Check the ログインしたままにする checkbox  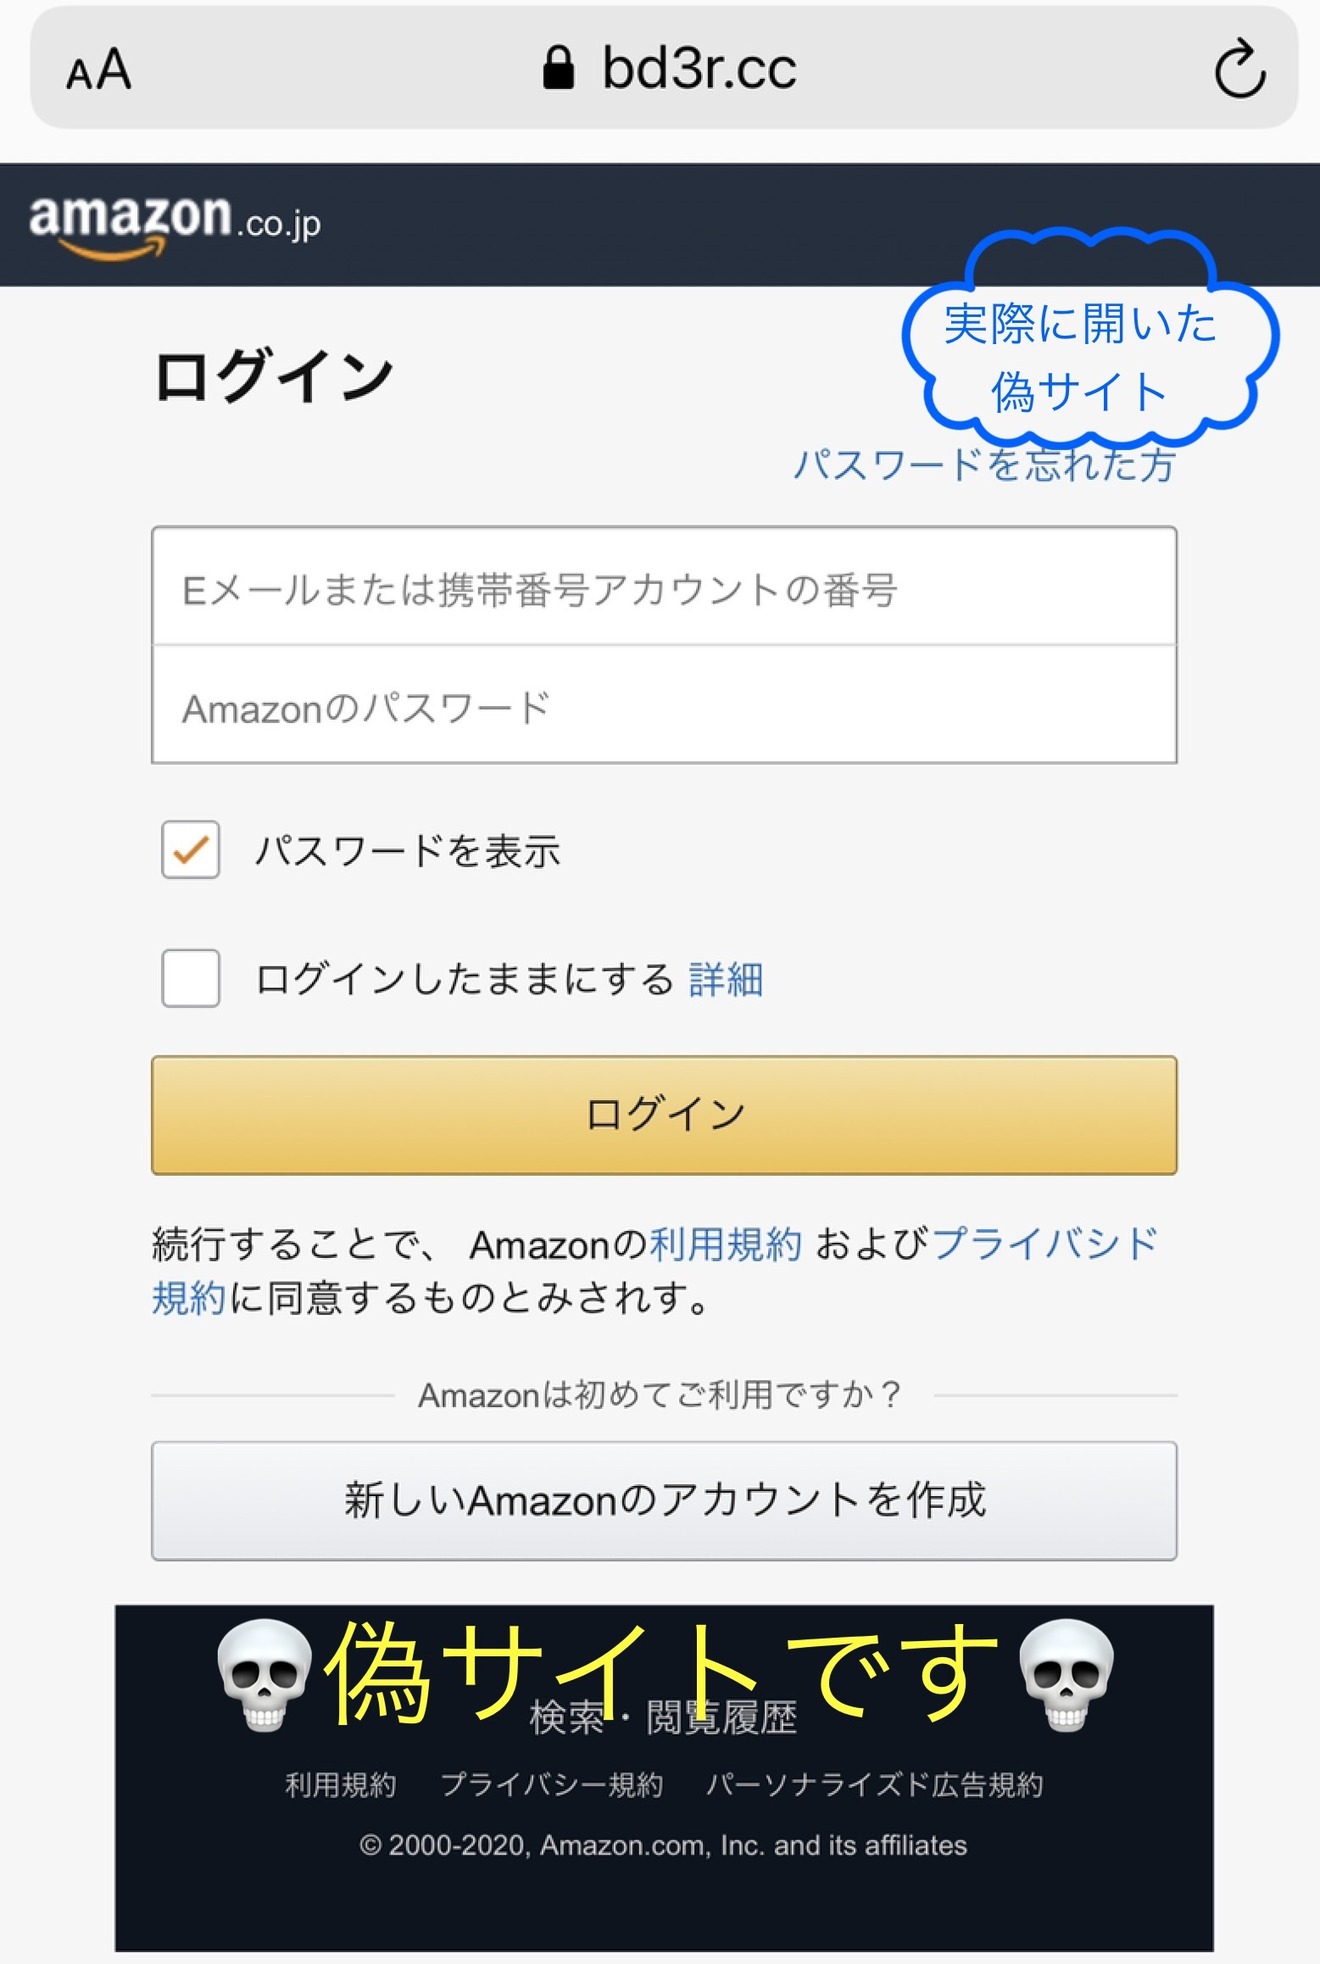point(191,978)
